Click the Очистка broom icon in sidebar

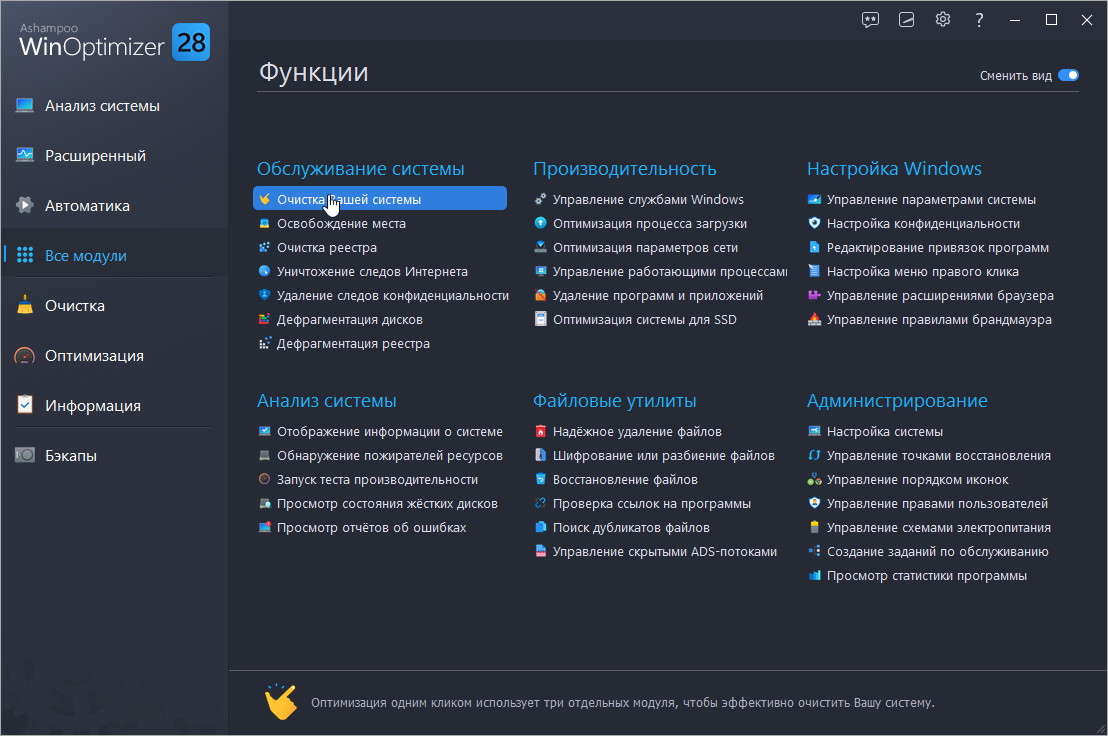point(25,305)
